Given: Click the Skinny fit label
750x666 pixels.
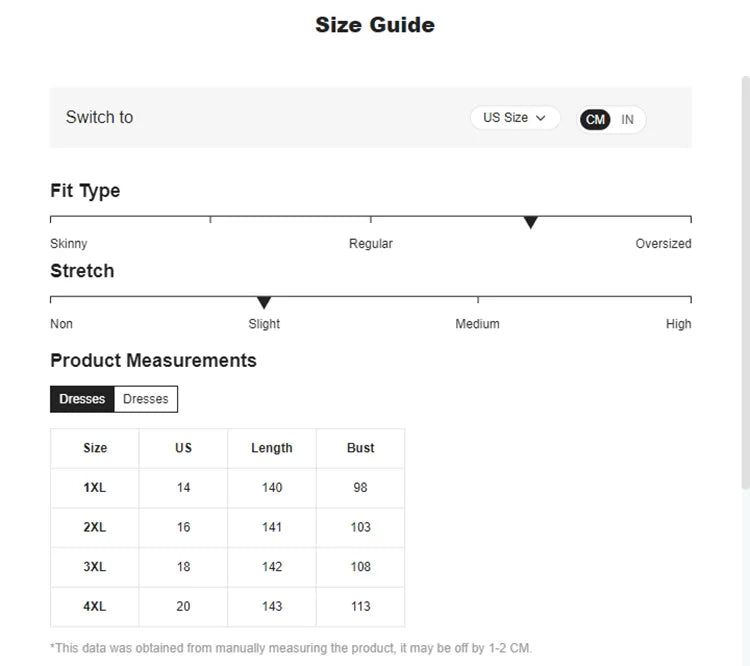Looking at the screenshot, I should coord(69,244).
